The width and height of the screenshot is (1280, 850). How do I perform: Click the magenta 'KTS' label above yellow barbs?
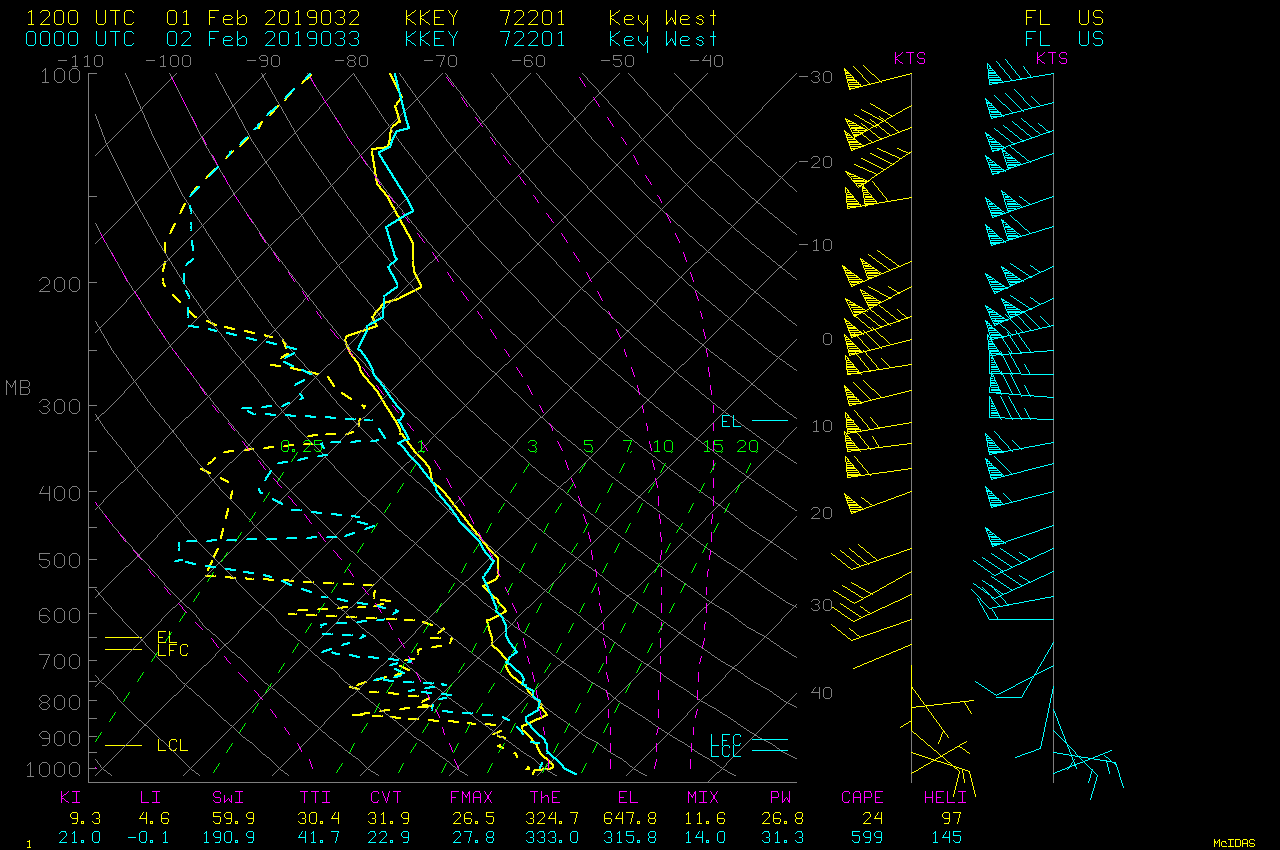click(910, 59)
